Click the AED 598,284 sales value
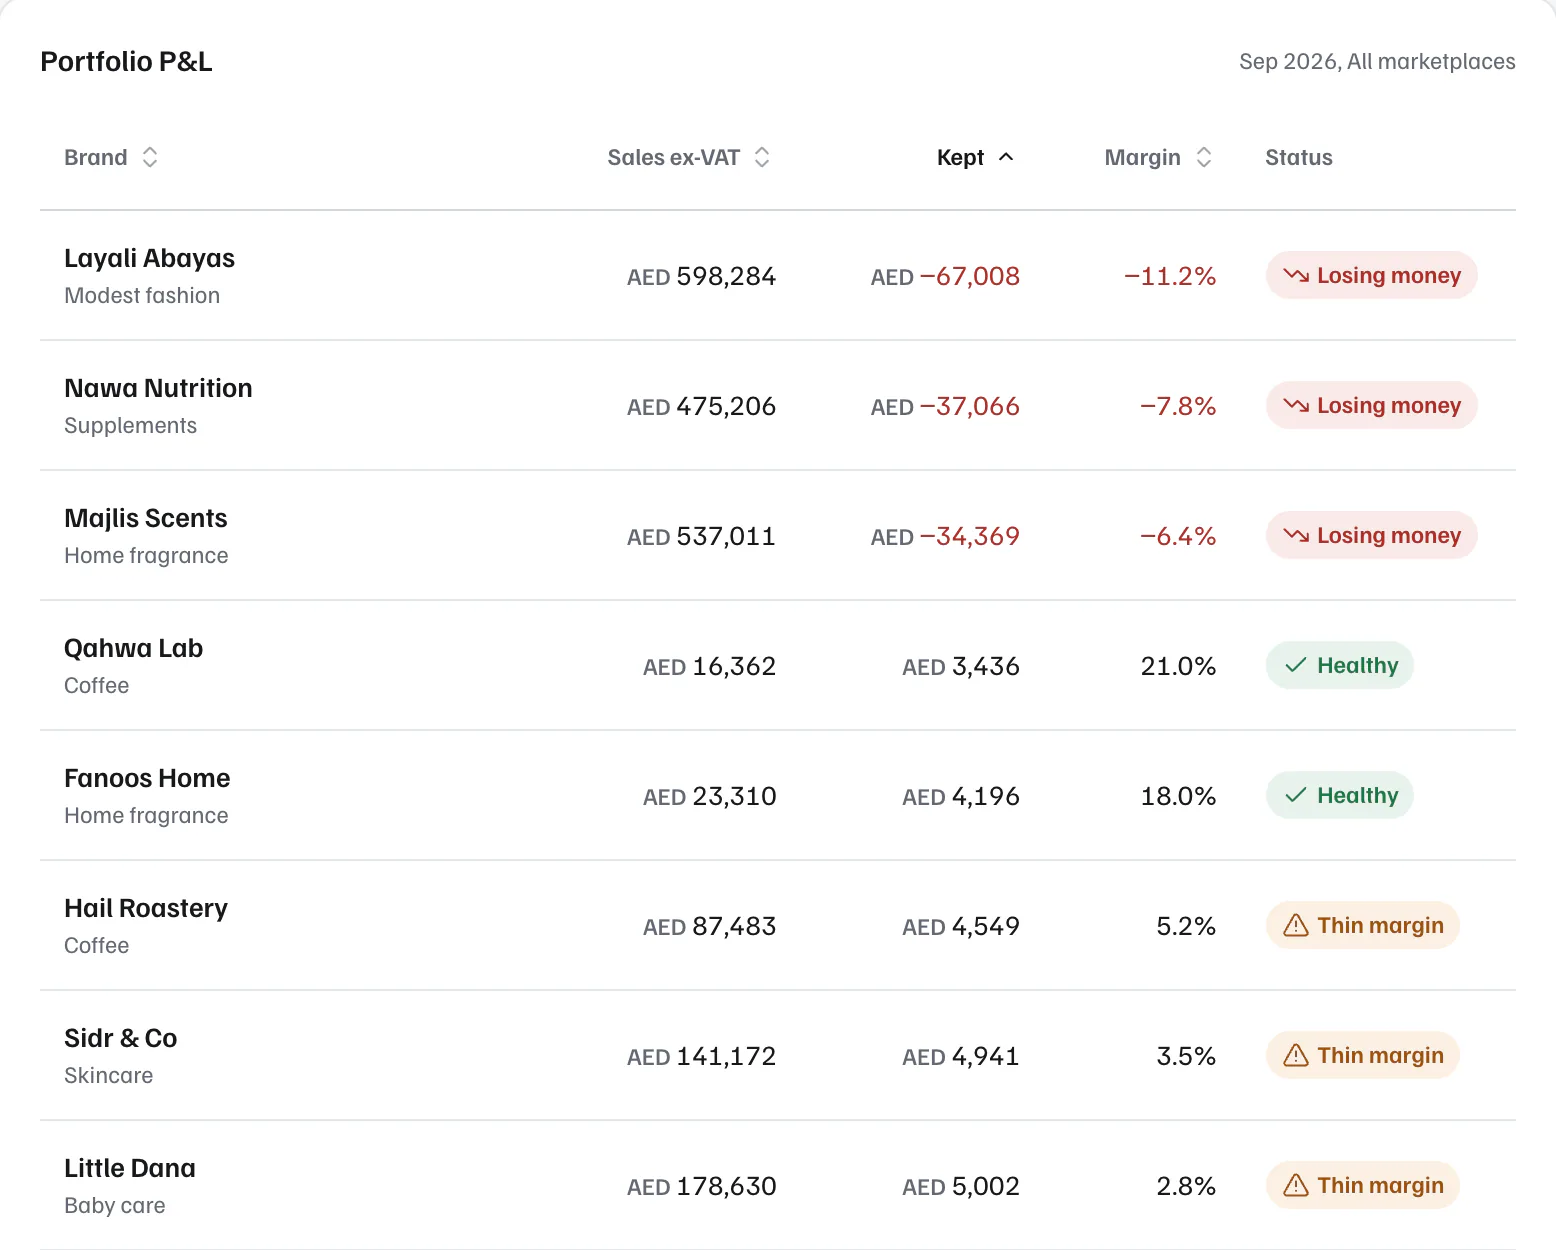 point(701,276)
